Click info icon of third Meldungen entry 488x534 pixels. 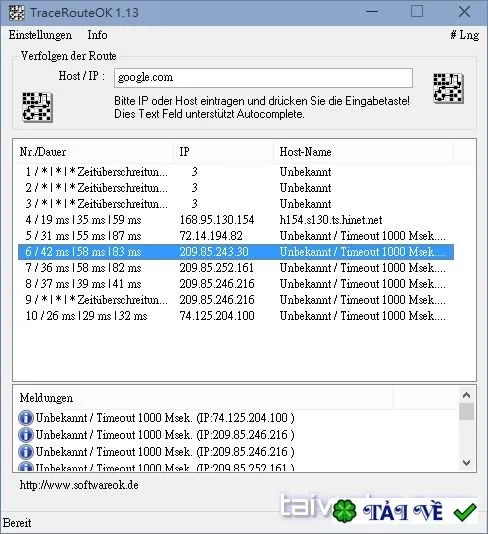[26, 452]
